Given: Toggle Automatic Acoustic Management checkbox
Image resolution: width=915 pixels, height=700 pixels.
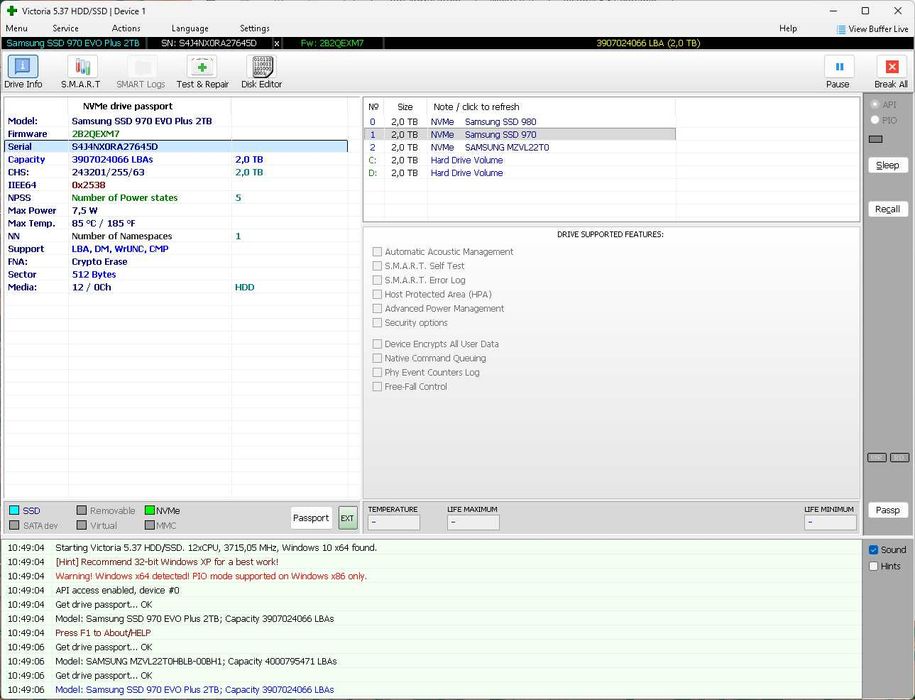Looking at the screenshot, I should 377,251.
